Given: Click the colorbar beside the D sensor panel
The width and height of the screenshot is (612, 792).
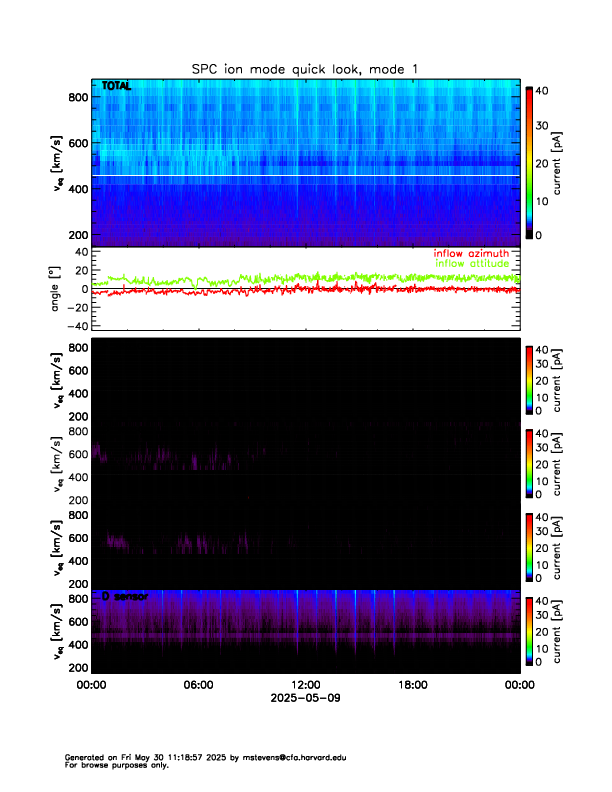Looking at the screenshot, I should point(529,630).
